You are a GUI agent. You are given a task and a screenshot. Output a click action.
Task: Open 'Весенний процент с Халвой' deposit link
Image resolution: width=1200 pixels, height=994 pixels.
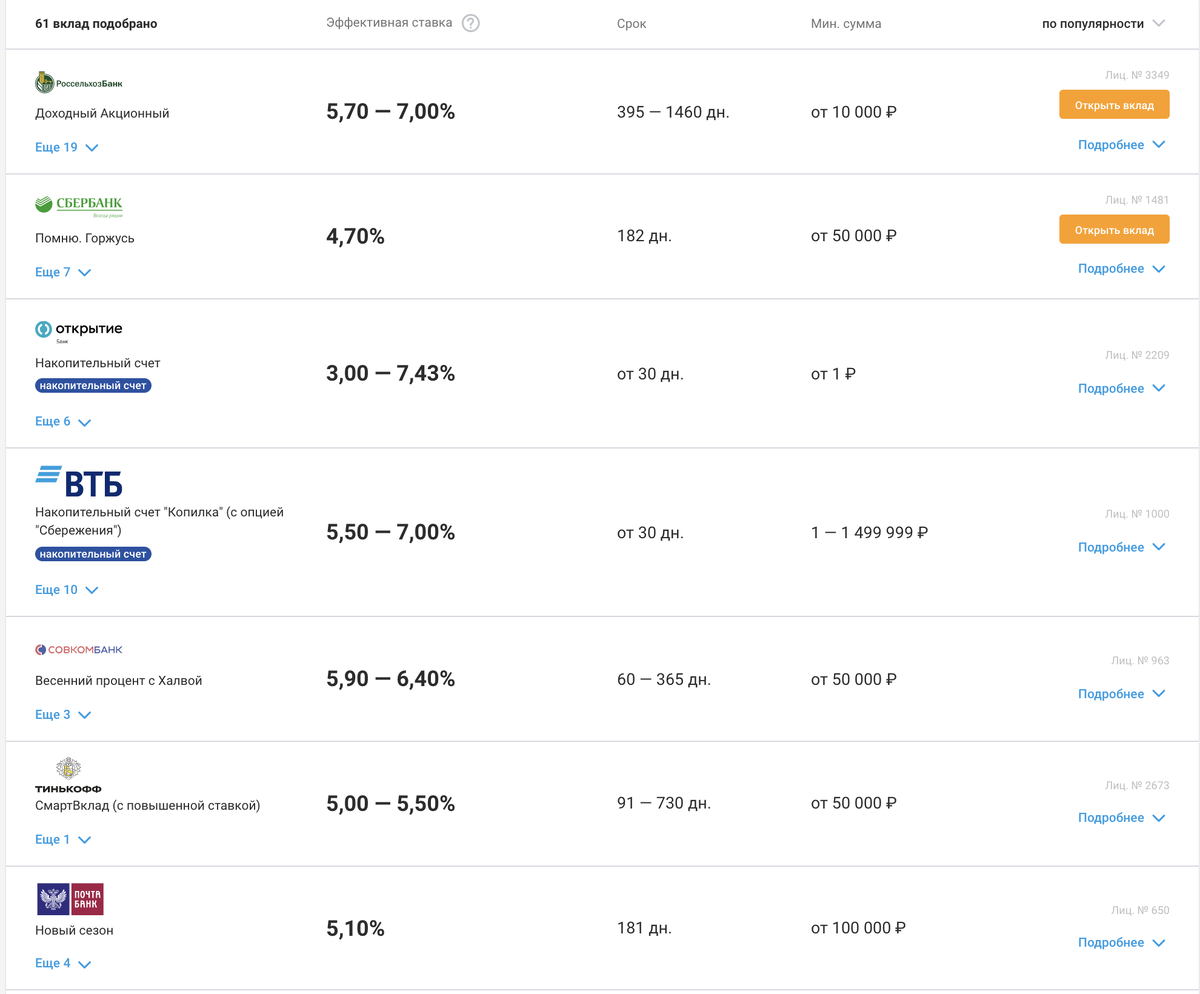(119, 681)
